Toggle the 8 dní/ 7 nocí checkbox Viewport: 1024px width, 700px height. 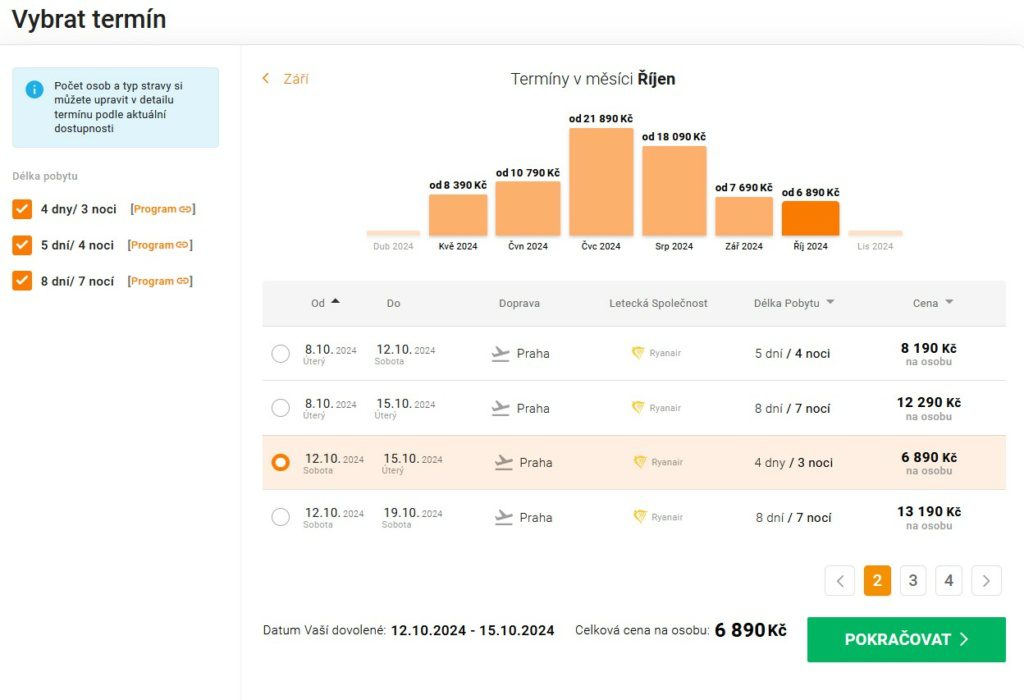click(22, 281)
